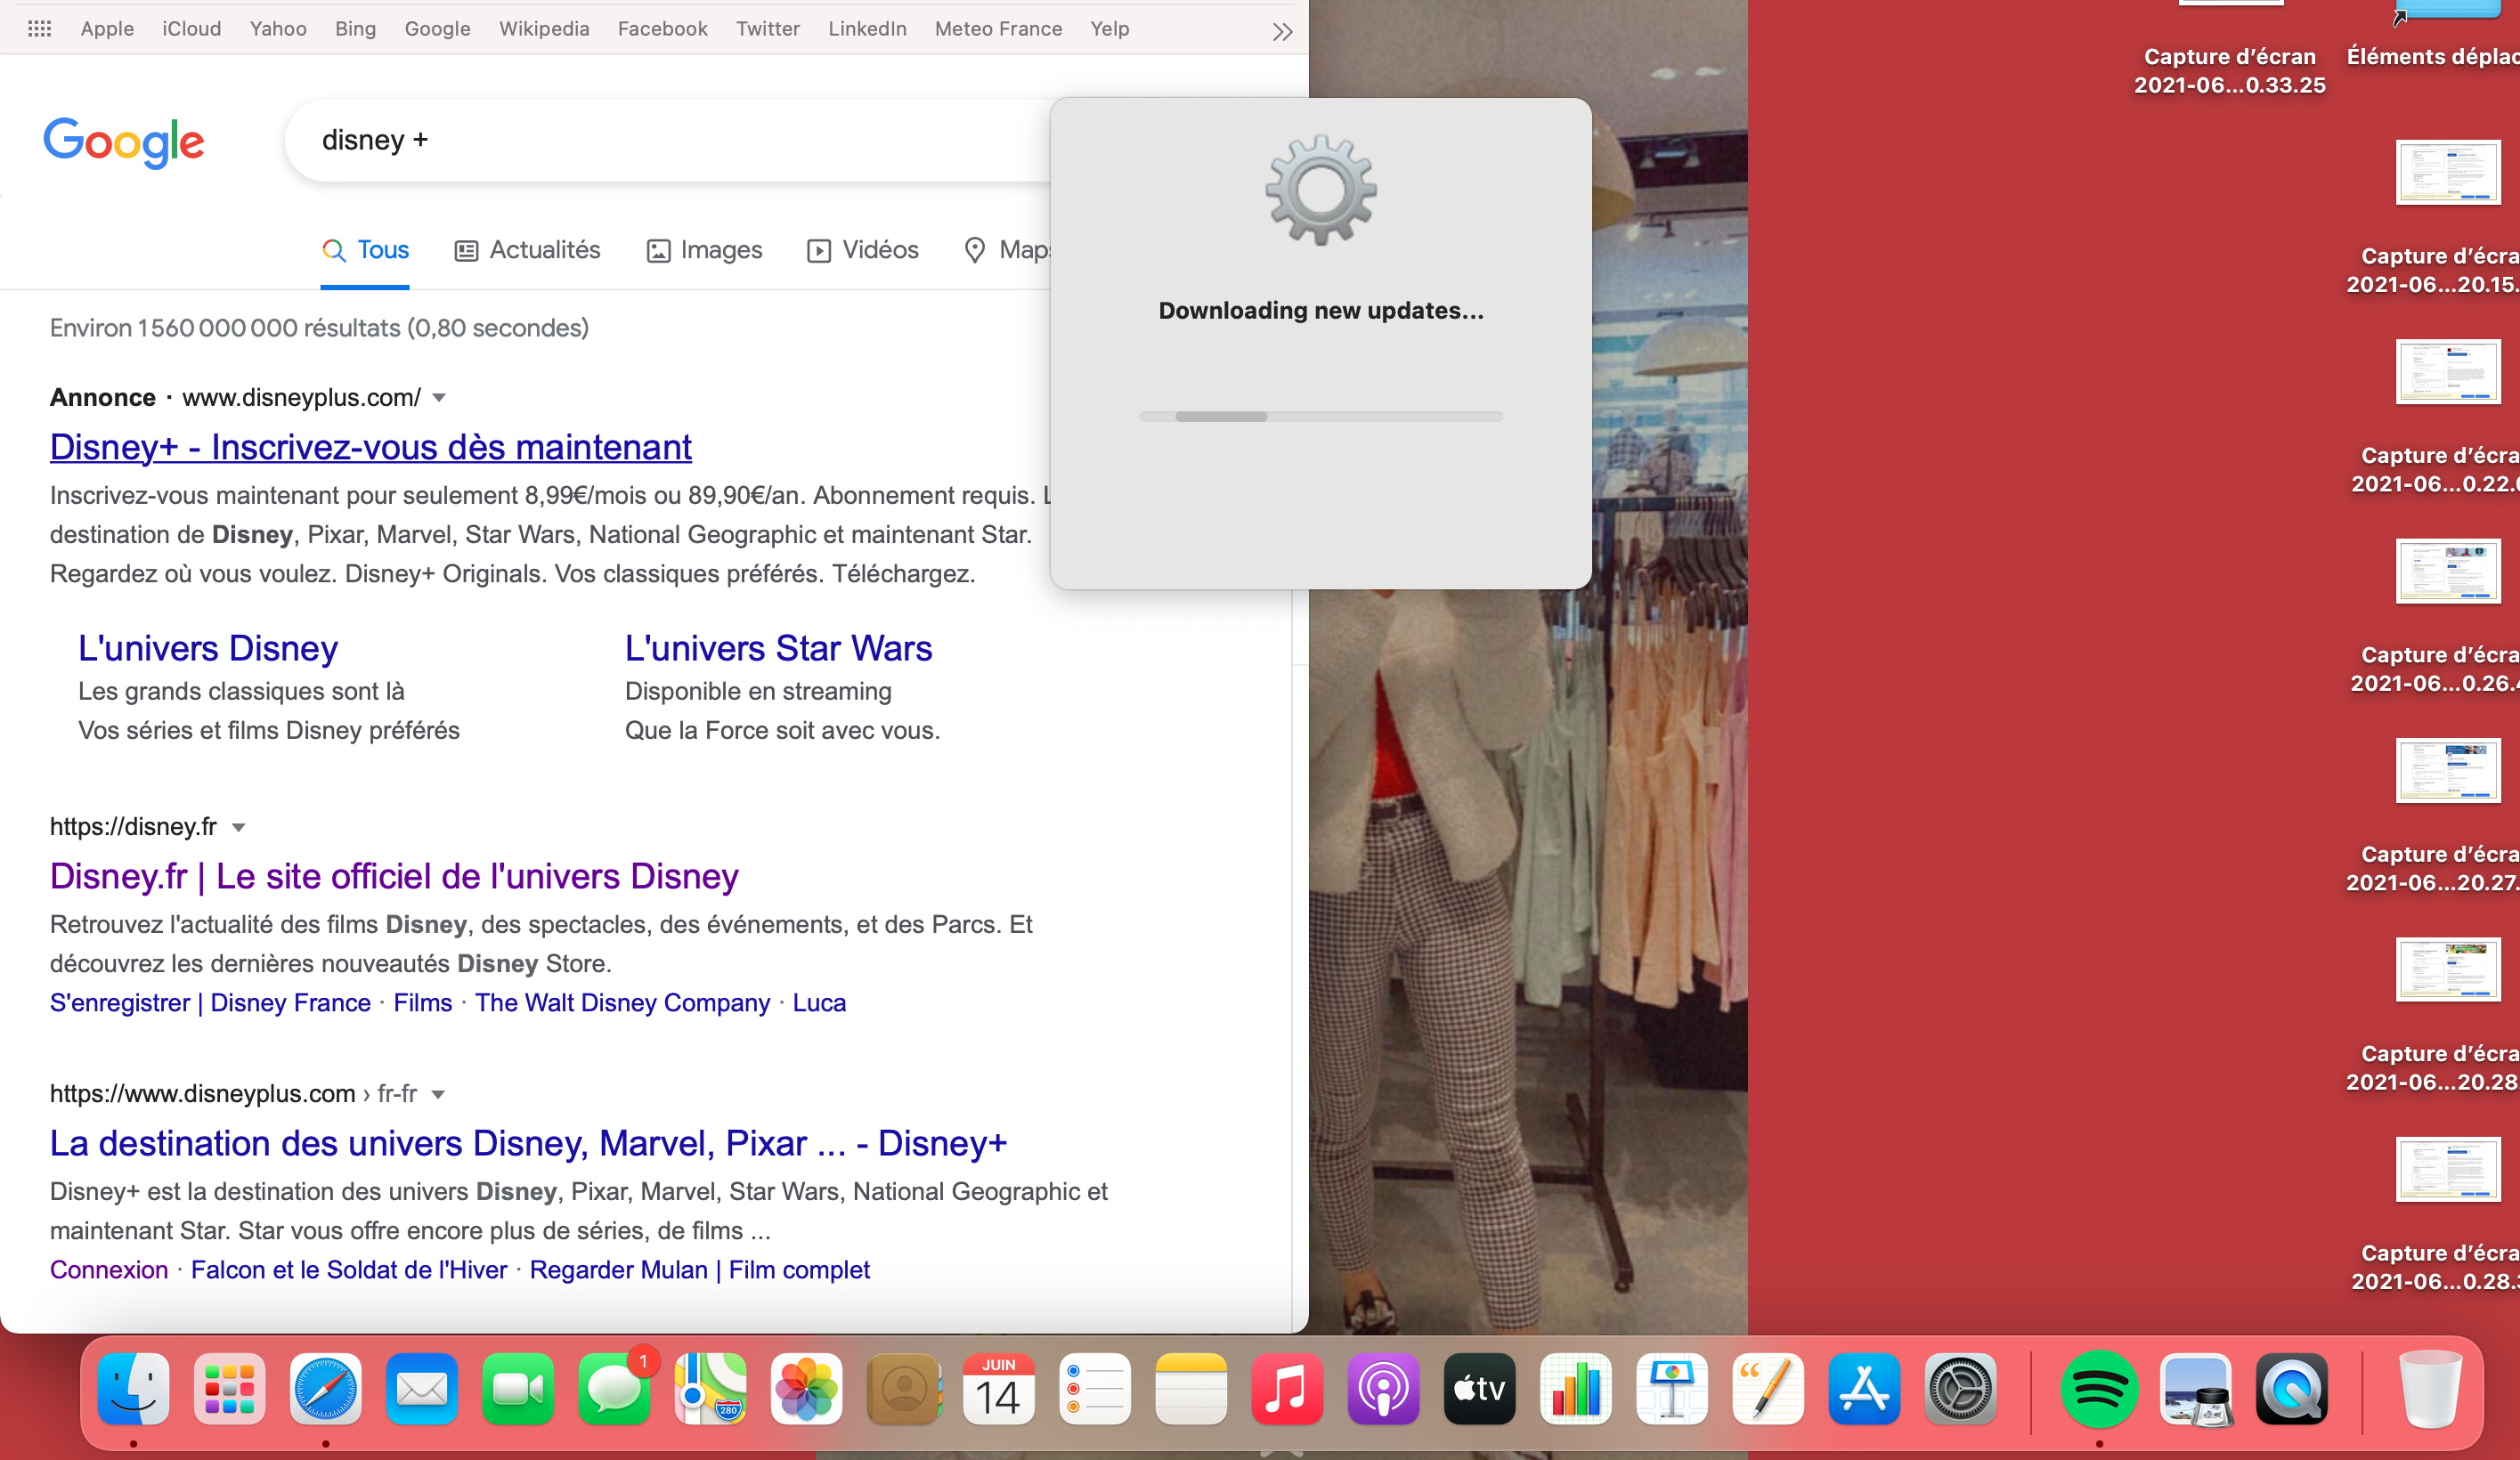Open the Wikipedia bookmark in favorites bar
Screen dimensions: 2520x1460
click(544, 29)
